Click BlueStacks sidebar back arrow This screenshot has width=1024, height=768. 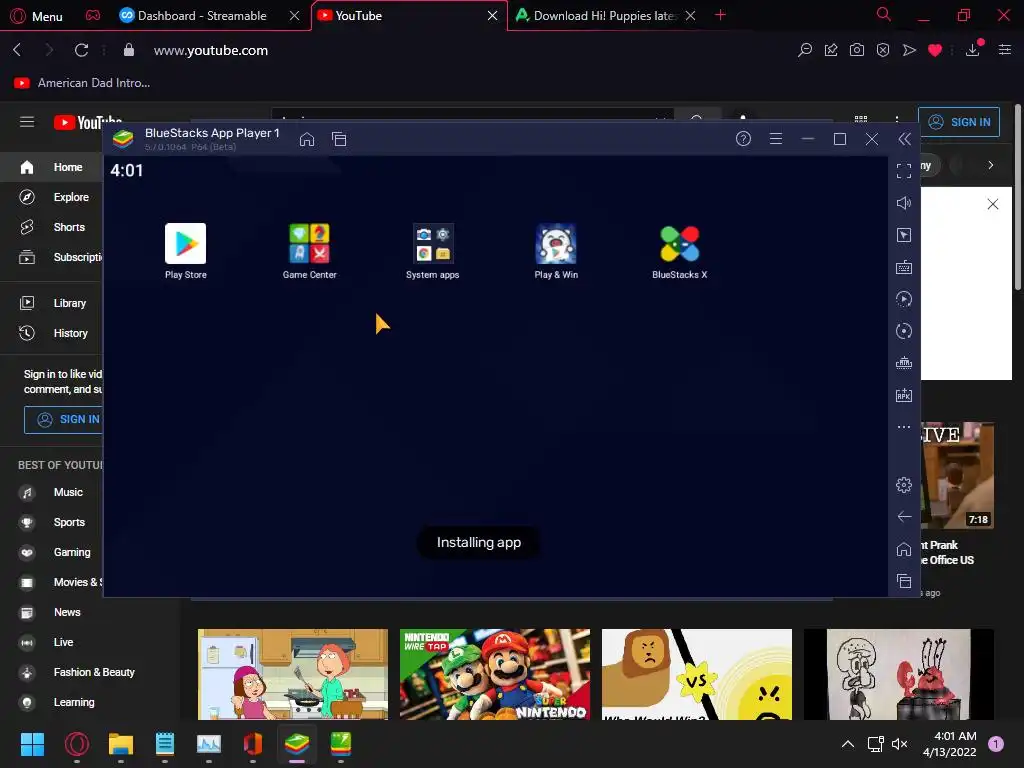(x=904, y=517)
